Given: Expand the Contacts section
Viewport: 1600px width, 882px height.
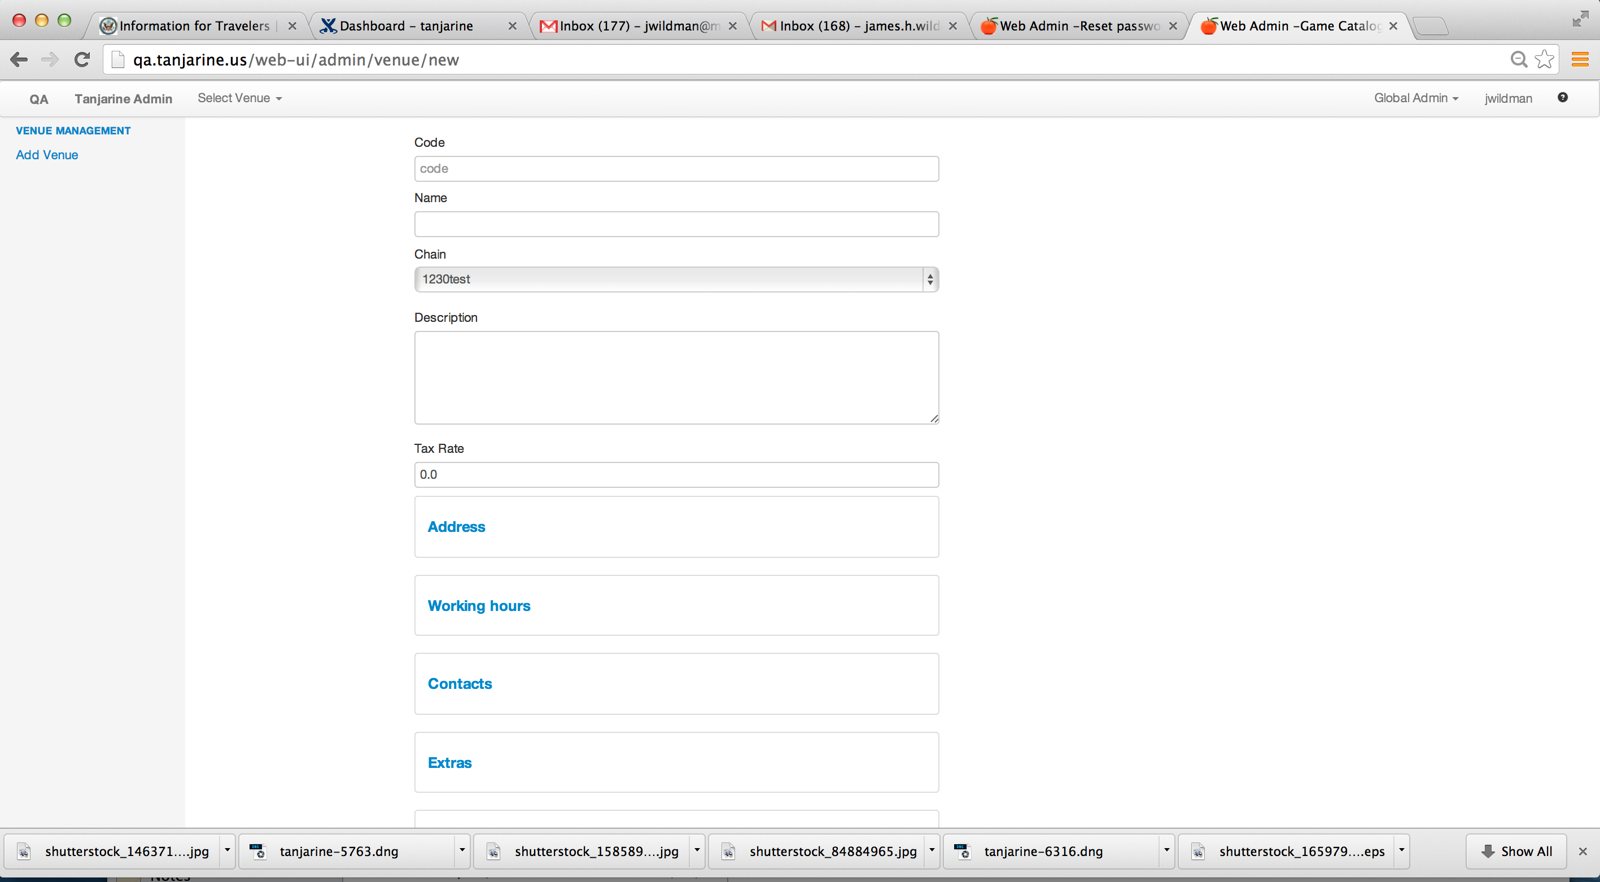Looking at the screenshot, I should [460, 684].
